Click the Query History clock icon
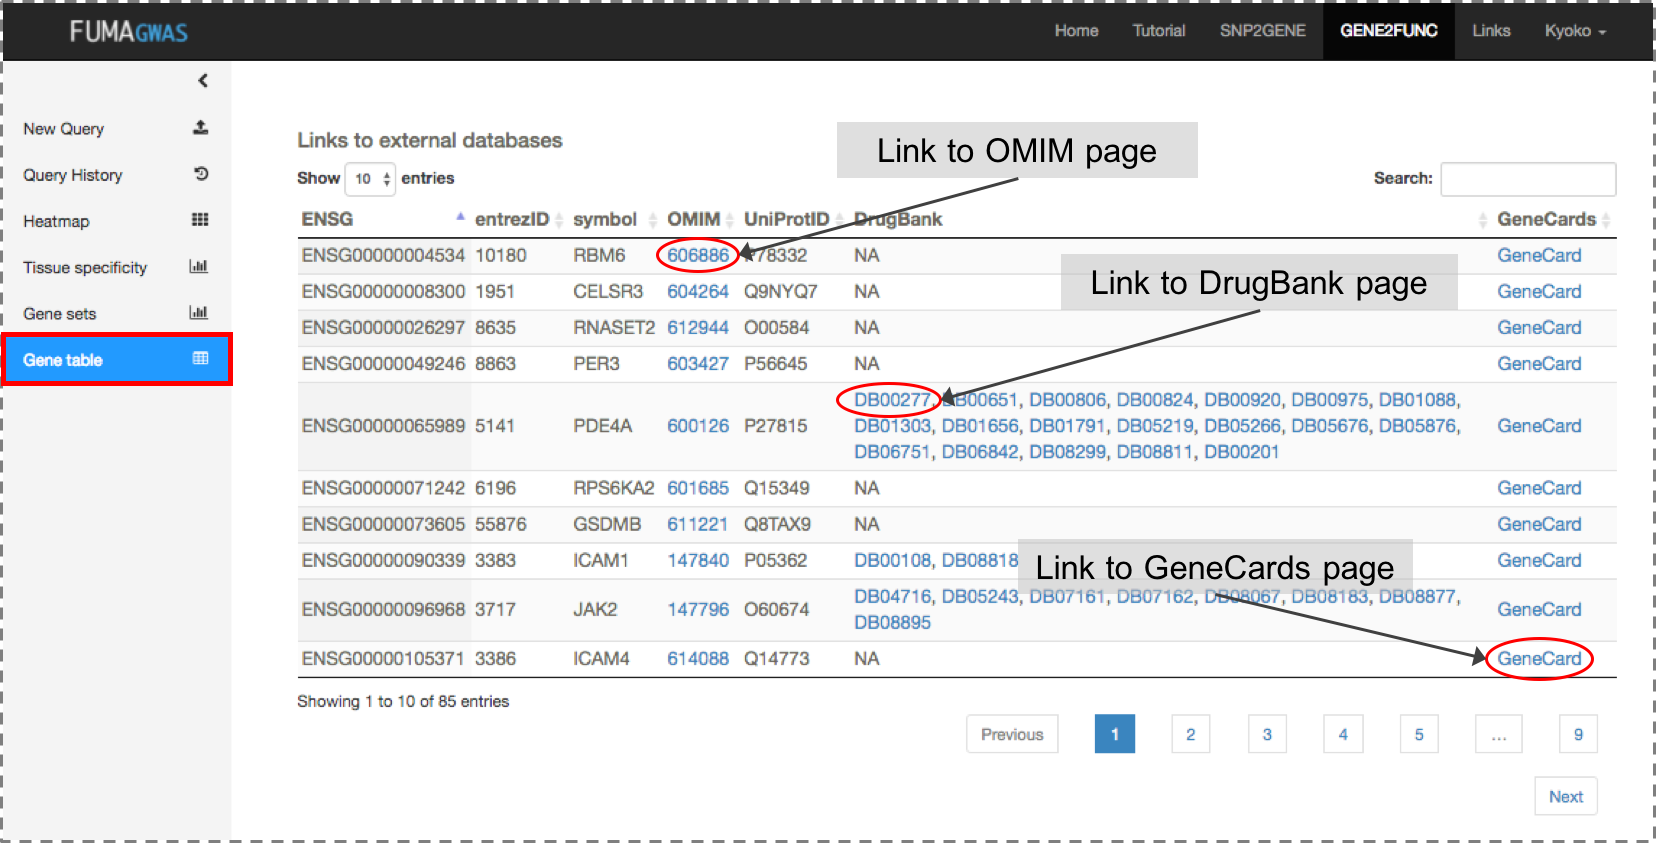Image resolution: width=1656 pixels, height=843 pixels. click(201, 174)
